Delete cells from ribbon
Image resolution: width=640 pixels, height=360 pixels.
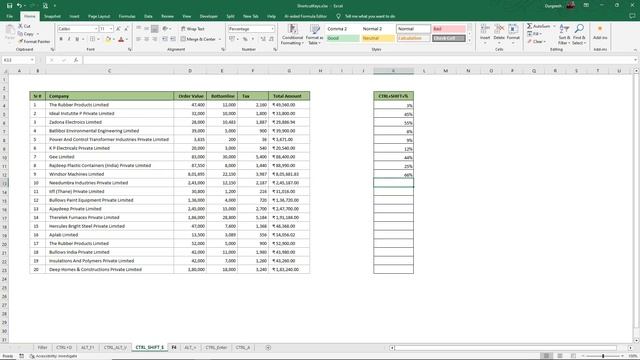(499, 33)
